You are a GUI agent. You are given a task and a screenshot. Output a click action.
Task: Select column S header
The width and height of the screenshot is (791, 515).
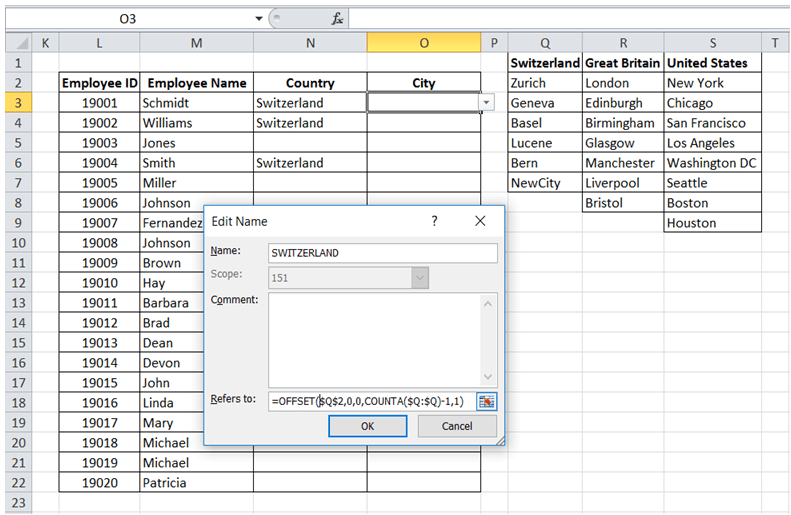click(x=713, y=43)
